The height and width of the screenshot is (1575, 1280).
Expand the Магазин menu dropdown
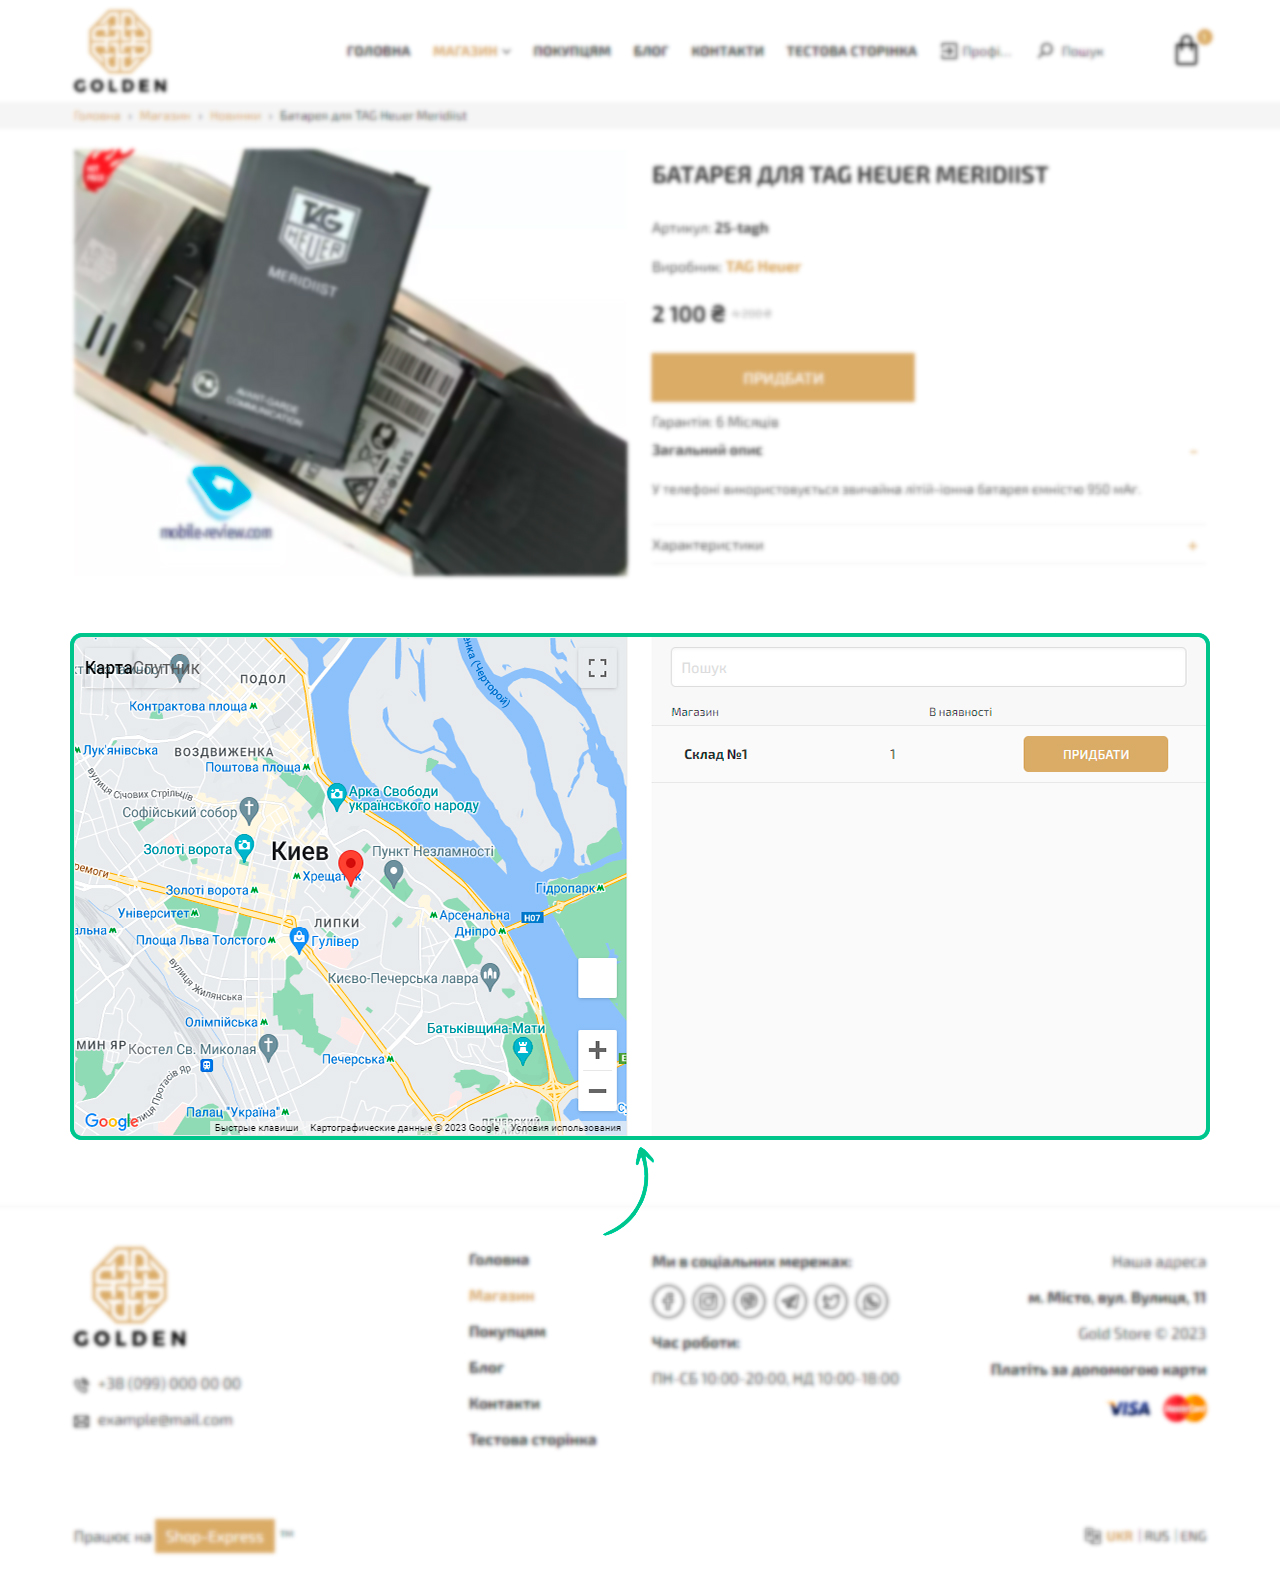[471, 51]
